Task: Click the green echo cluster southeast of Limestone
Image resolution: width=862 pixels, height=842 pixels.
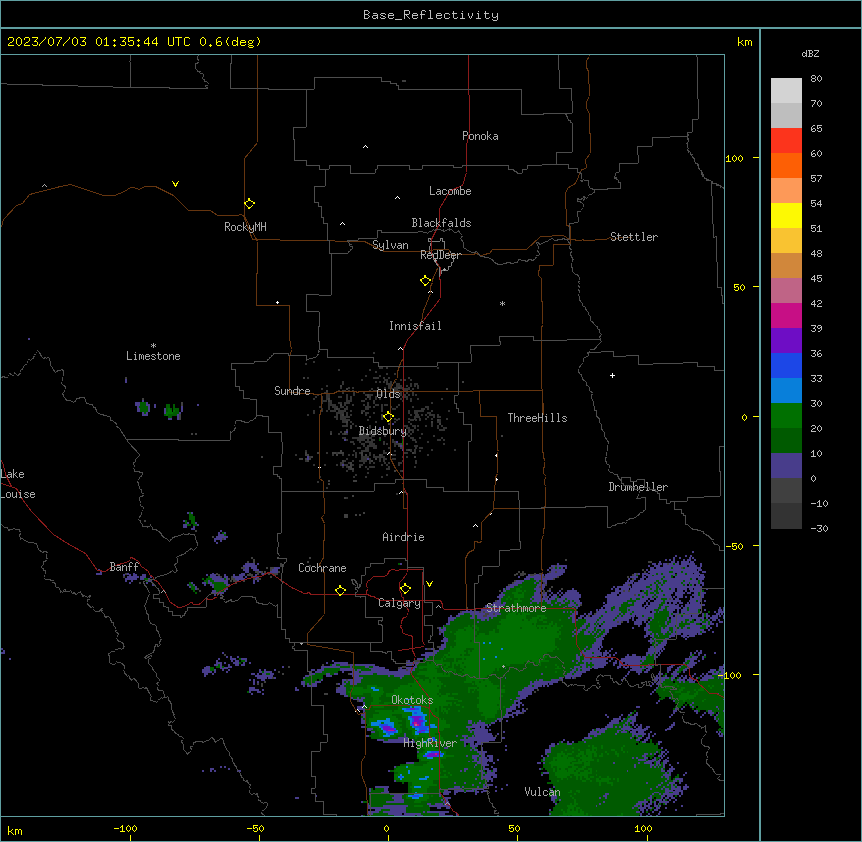Action: (173, 410)
